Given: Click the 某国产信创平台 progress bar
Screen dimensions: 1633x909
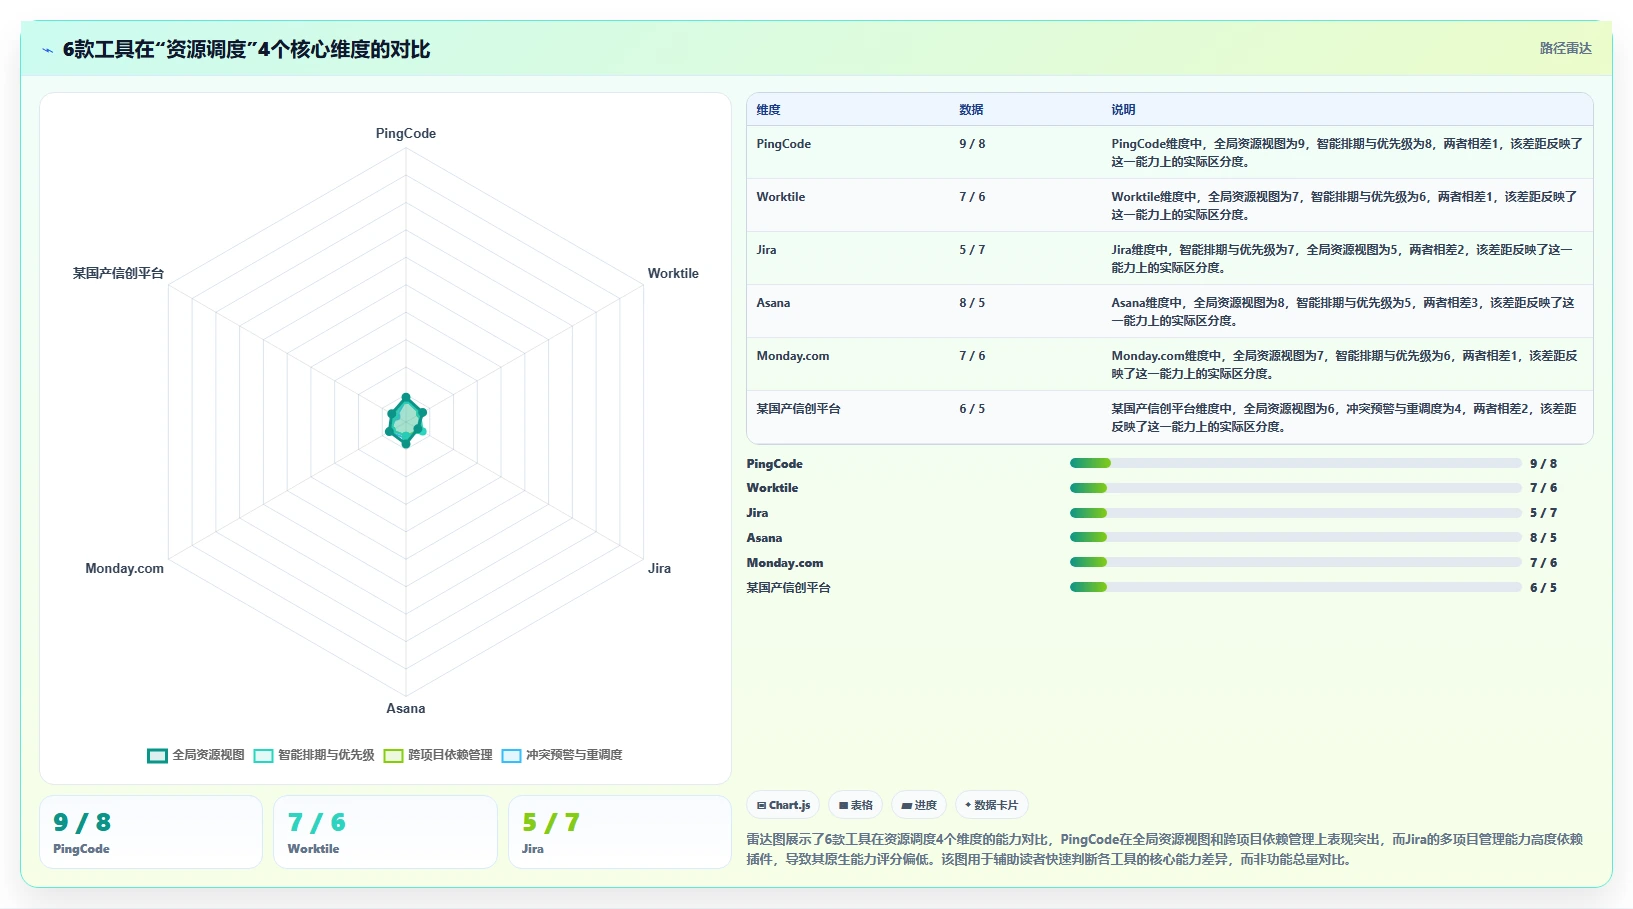Looking at the screenshot, I should [x=1296, y=587].
